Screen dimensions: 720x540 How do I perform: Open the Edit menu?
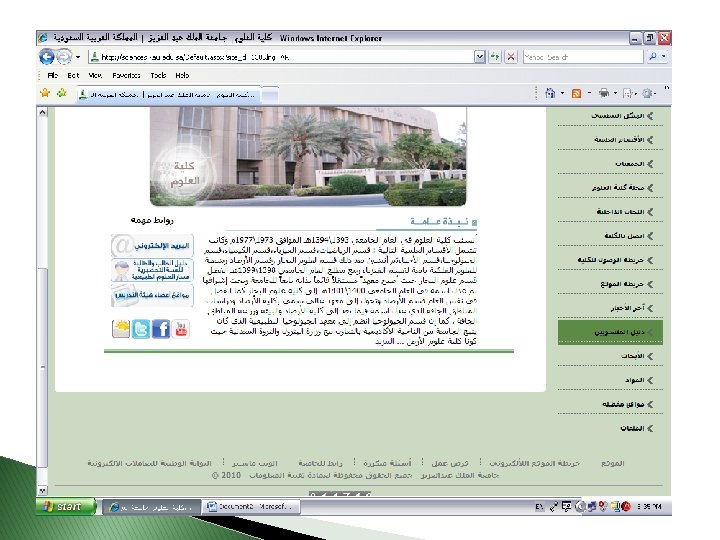pyautogui.click(x=73, y=75)
